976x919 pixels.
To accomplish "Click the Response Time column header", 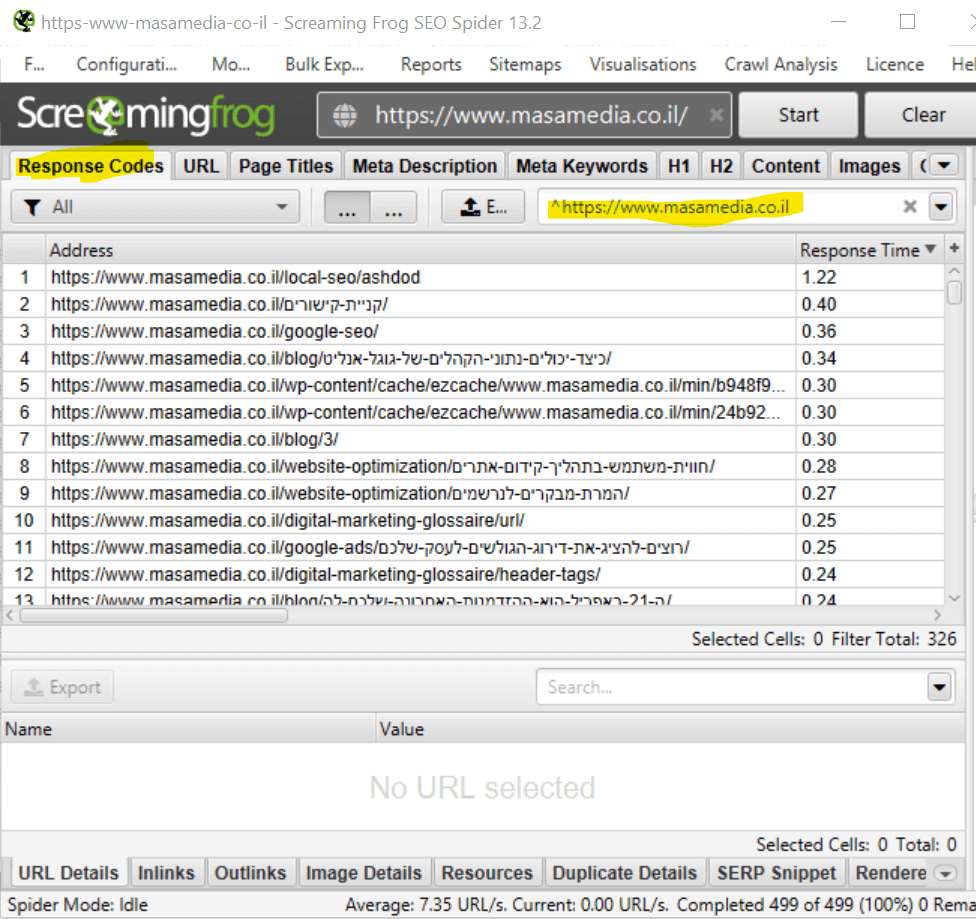I will 869,250.
